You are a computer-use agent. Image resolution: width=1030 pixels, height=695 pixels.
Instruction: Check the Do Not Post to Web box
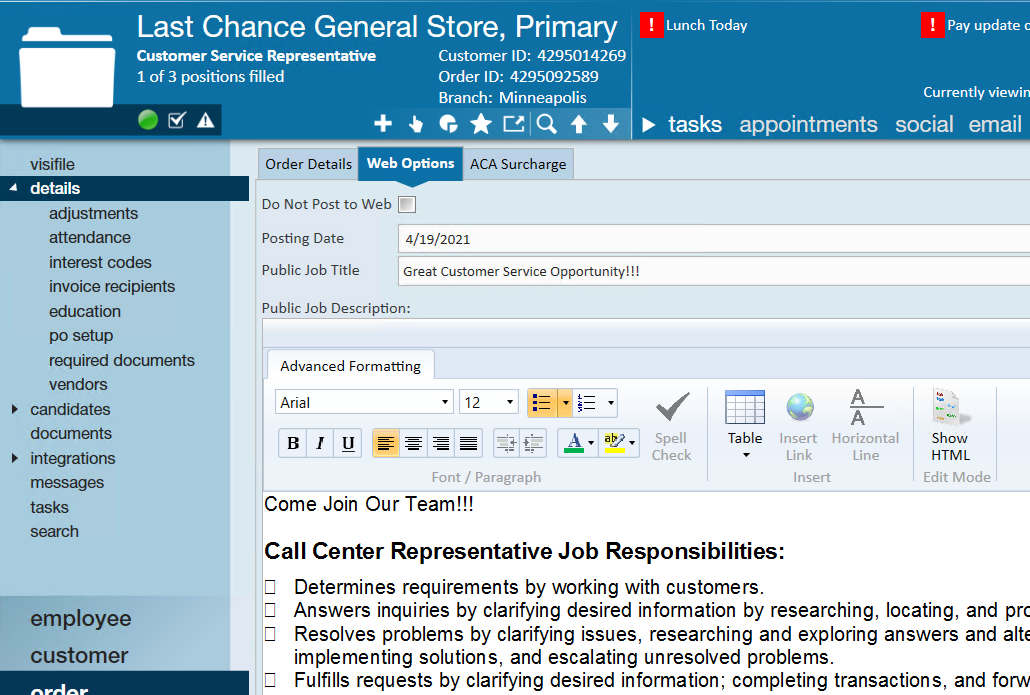pos(407,204)
